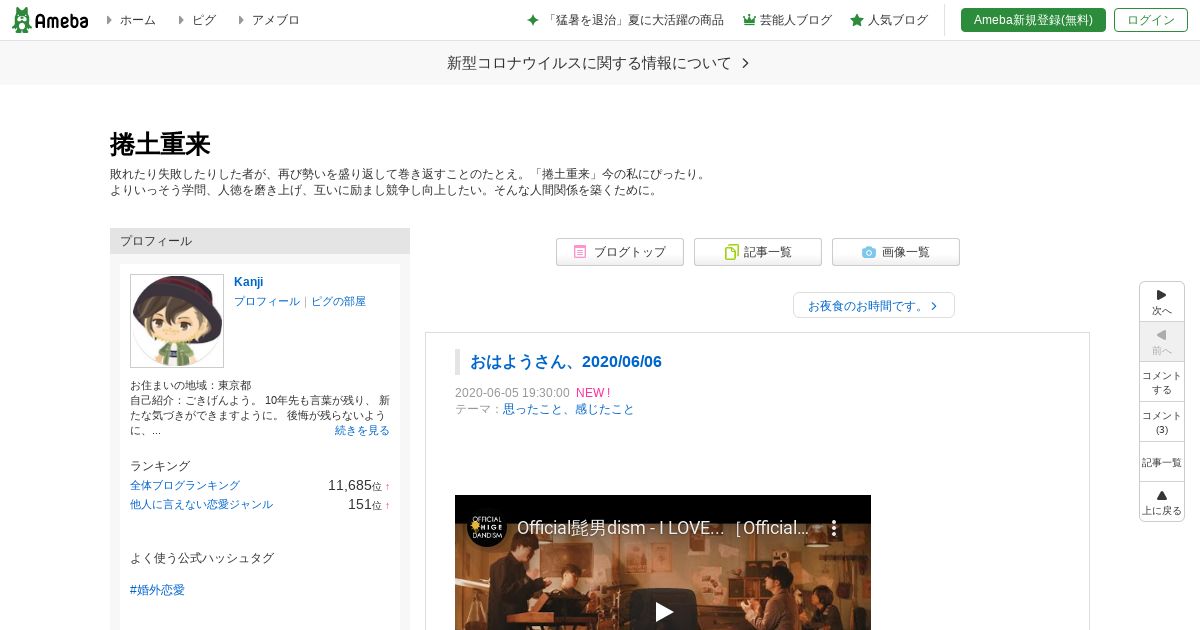The width and height of the screenshot is (1200, 630).
Task: Click the よく使う公式ハッシュタグ heading
Action: 202,558
